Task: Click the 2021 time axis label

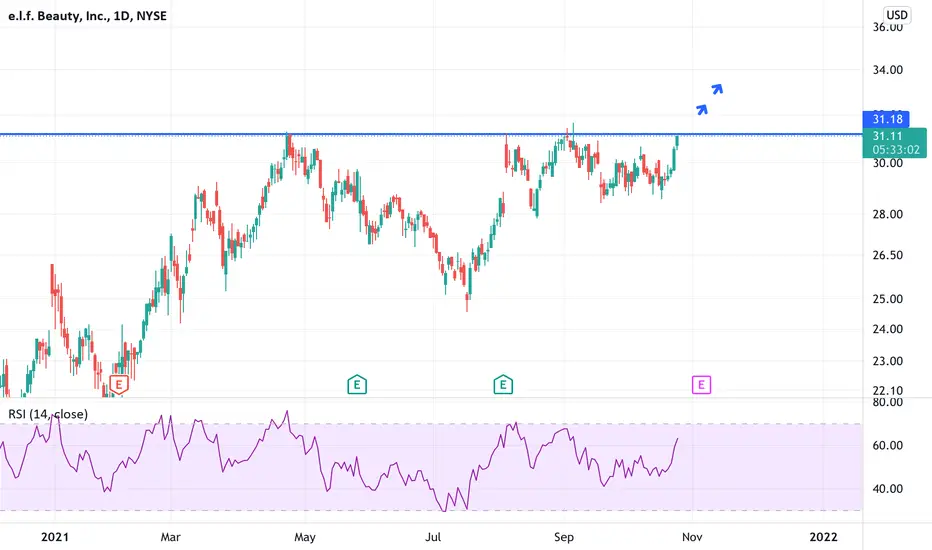Action: [x=55, y=537]
